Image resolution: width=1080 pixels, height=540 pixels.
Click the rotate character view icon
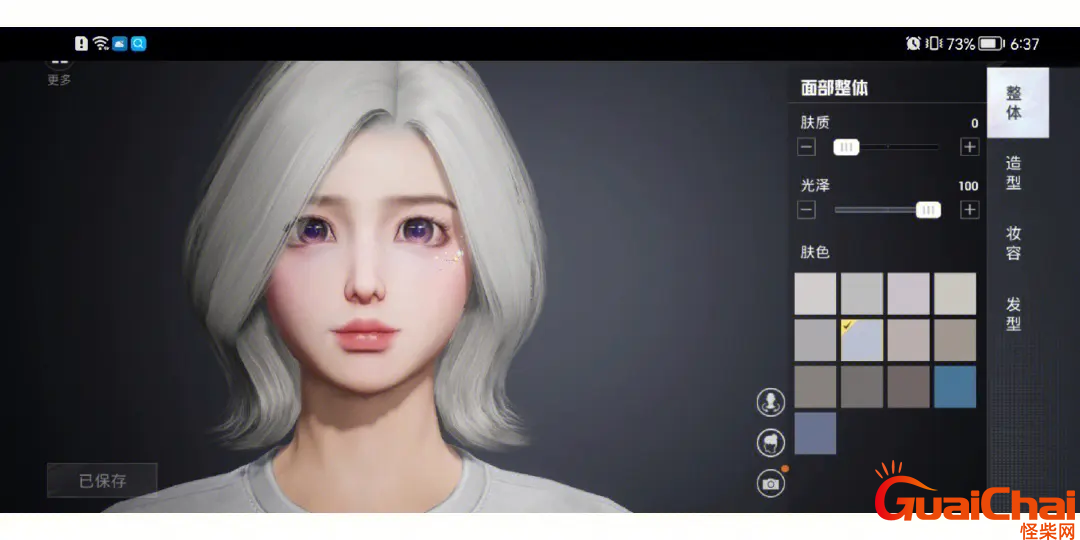770,402
